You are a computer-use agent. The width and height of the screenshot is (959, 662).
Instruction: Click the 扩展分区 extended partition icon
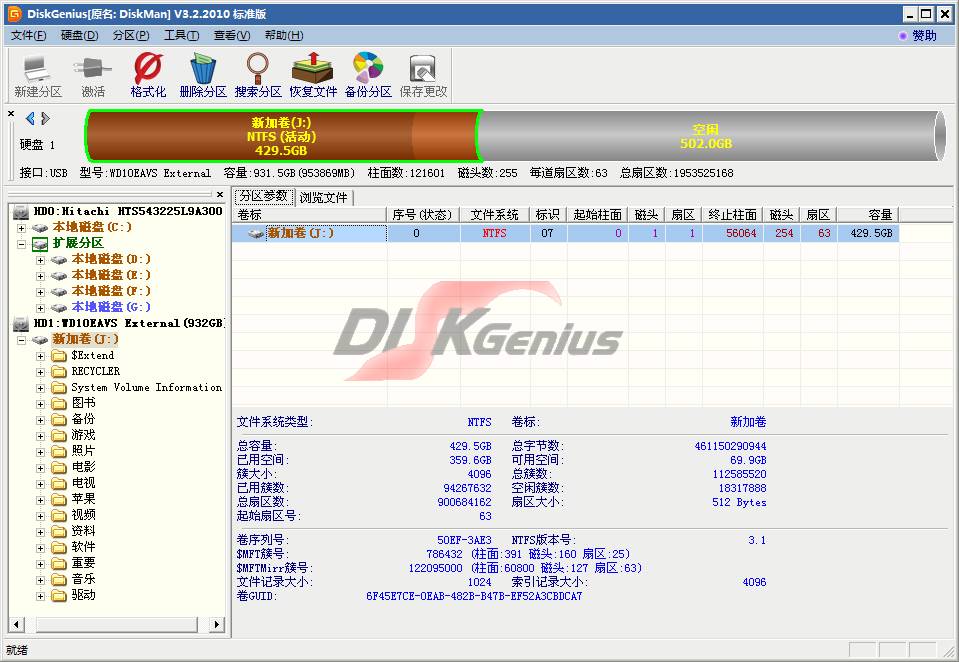click(40, 244)
